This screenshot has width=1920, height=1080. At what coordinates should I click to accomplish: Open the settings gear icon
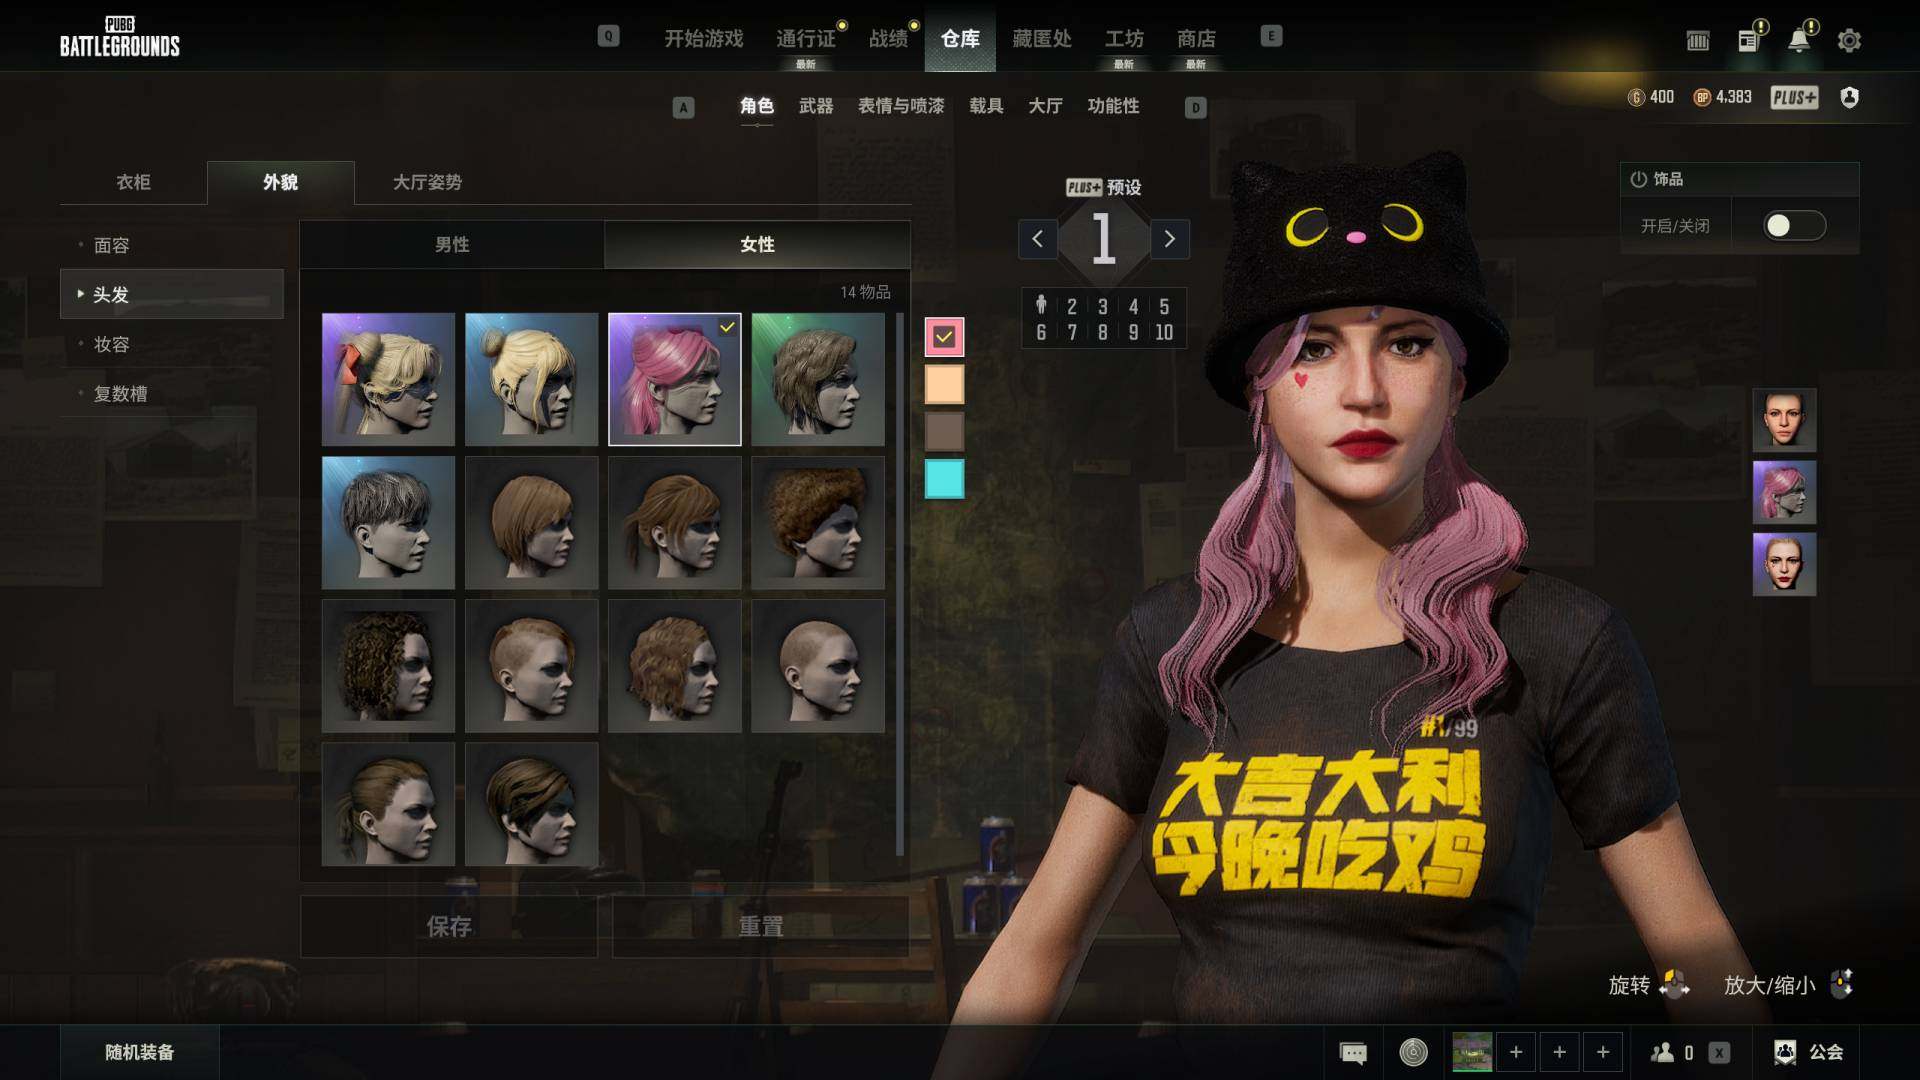click(x=1849, y=41)
